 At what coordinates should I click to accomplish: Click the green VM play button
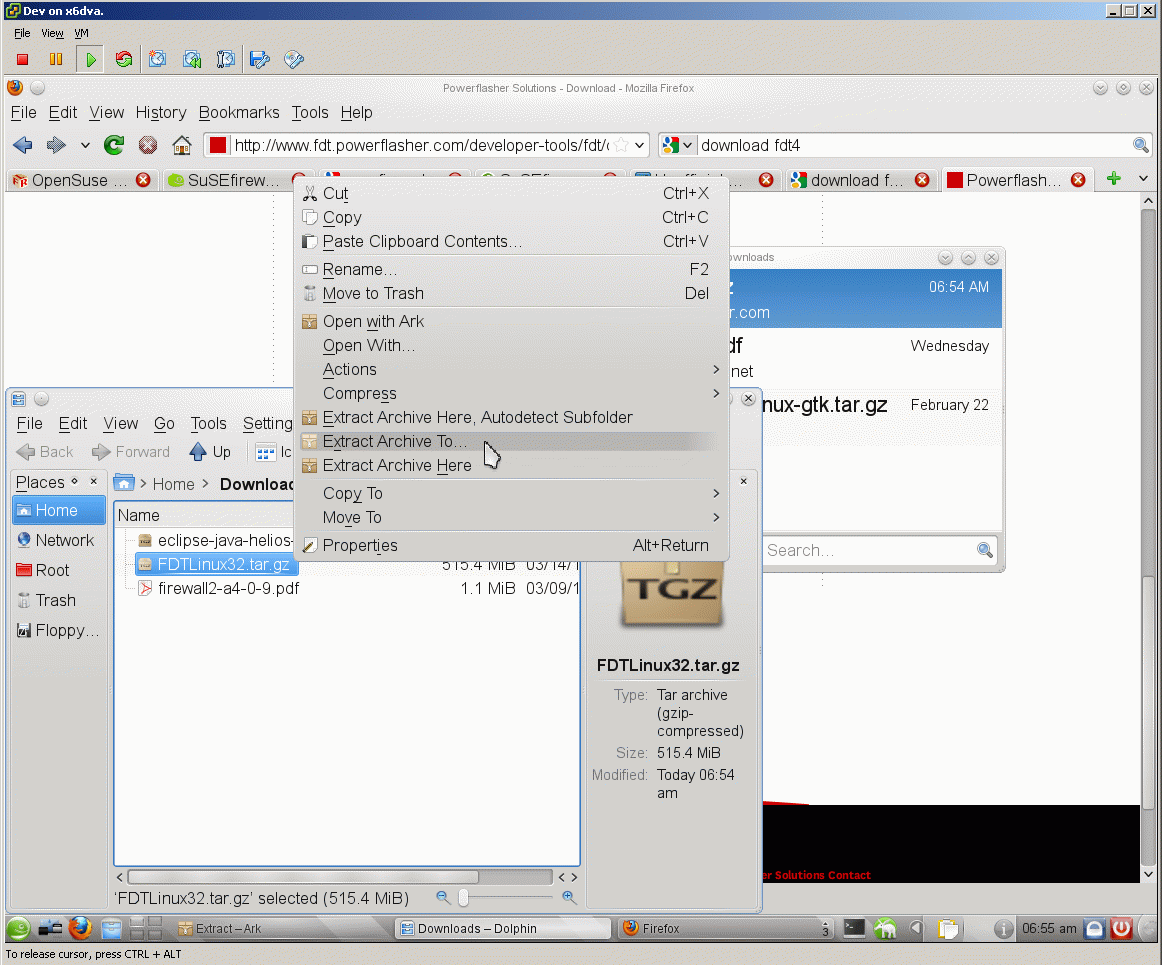(90, 59)
